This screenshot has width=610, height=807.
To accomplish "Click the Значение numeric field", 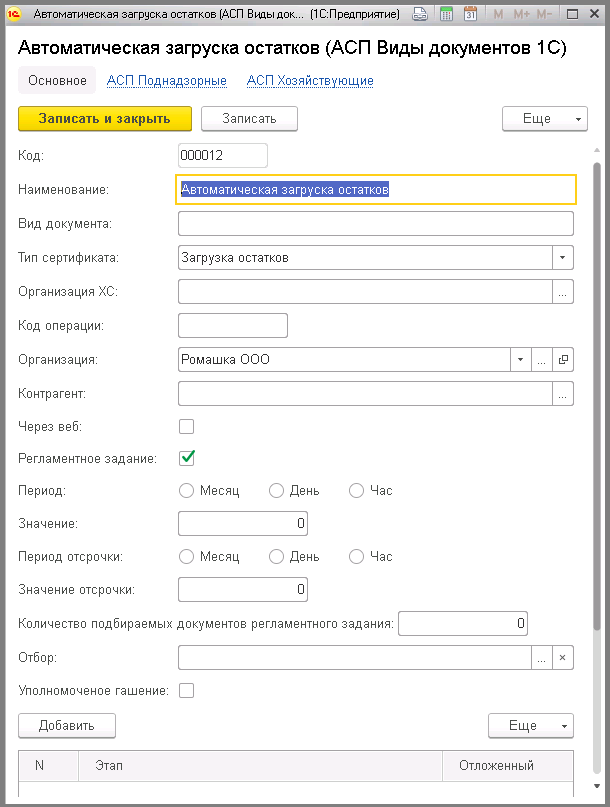I will [x=243, y=524].
